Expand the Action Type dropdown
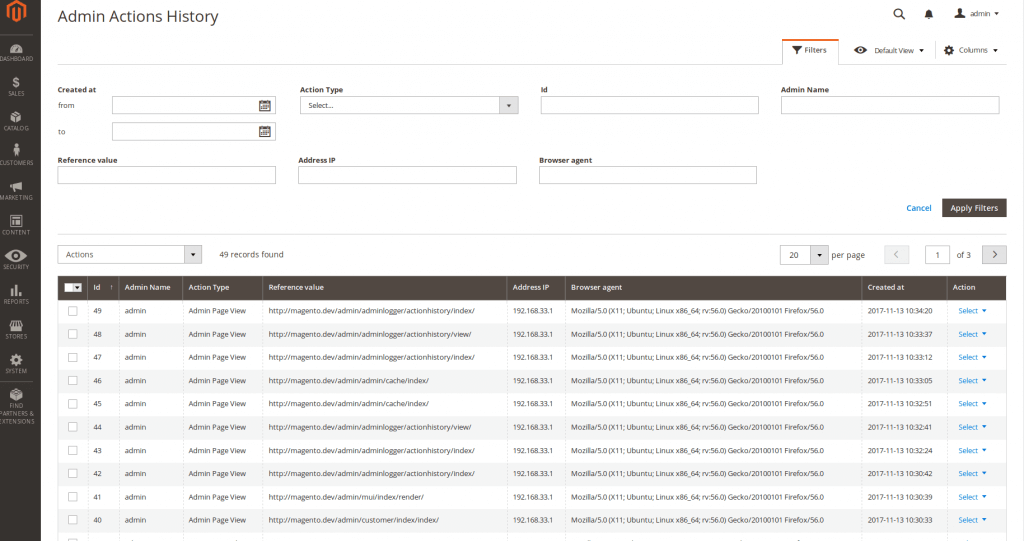This screenshot has width=1024, height=541. pos(408,105)
